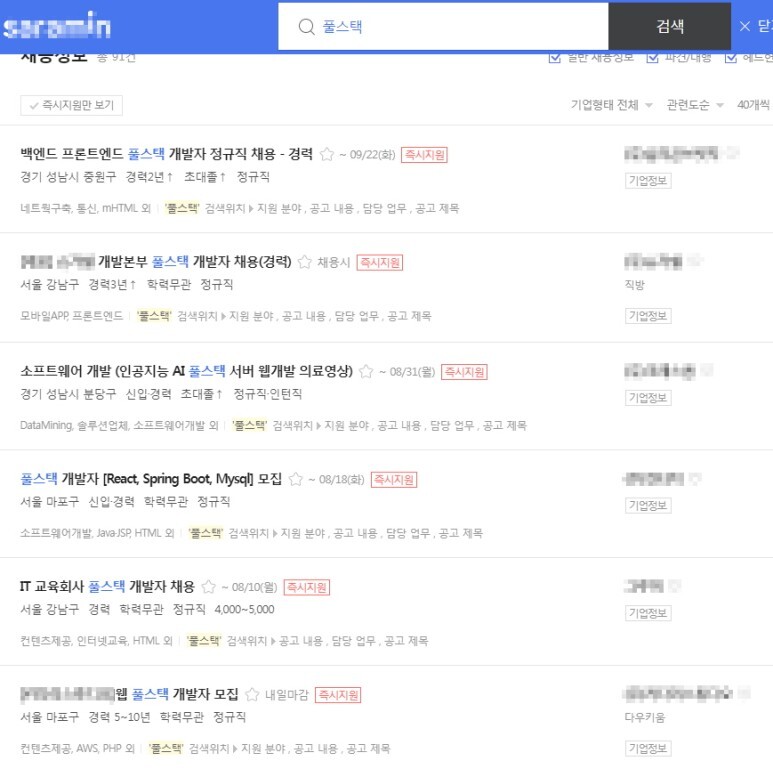Click 기업정보 for 성남시 분당구 job
Viewport: 773px width, 769px height.
[x=648, y=398]
